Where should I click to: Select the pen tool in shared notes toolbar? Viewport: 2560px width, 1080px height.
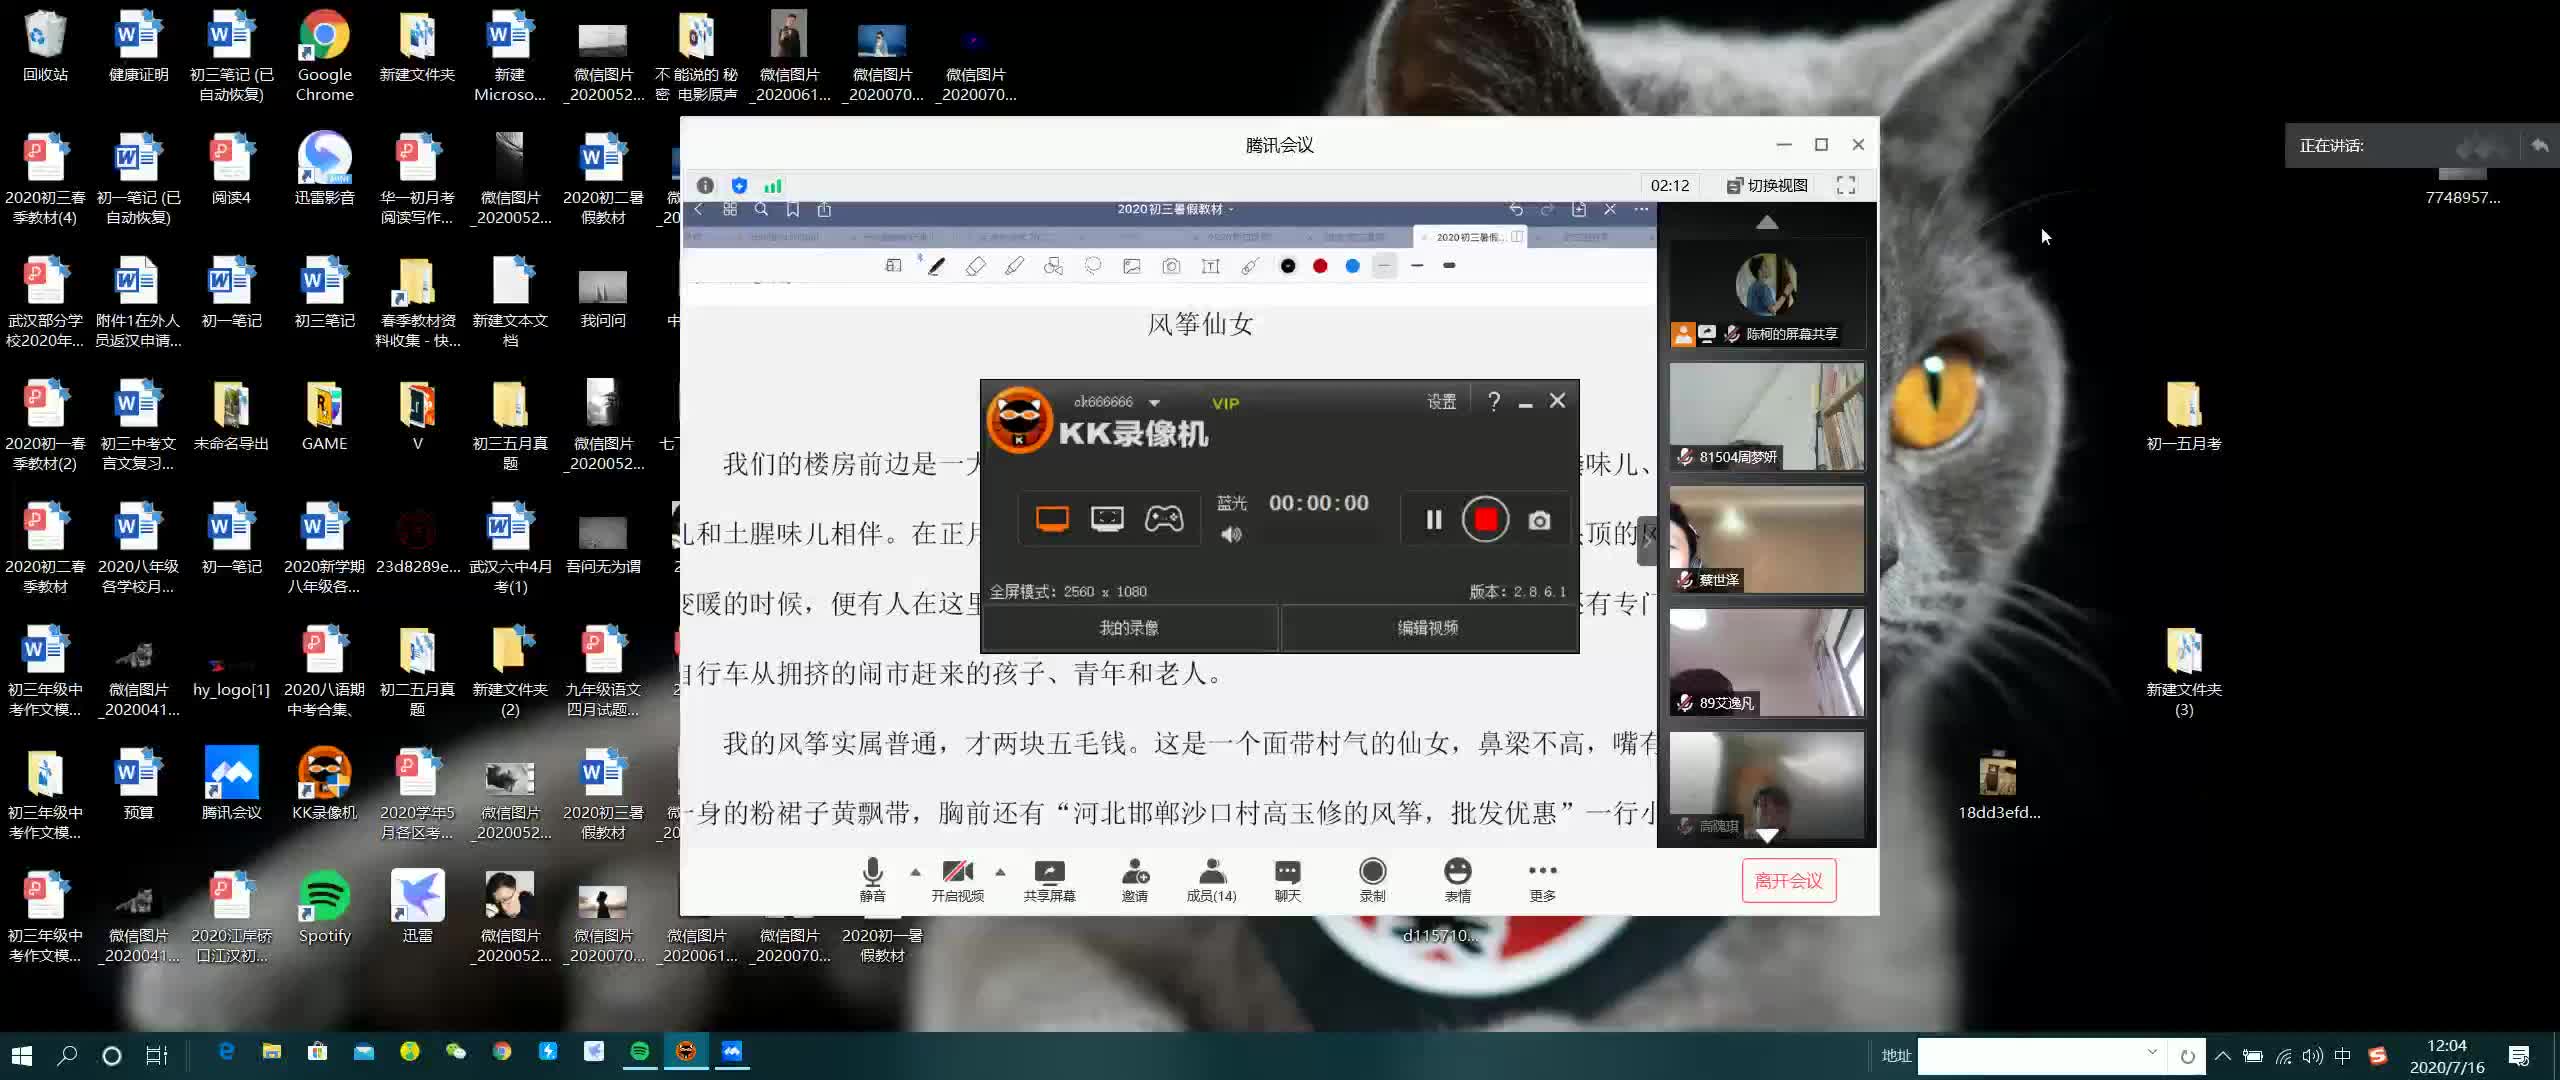point(936,266)
